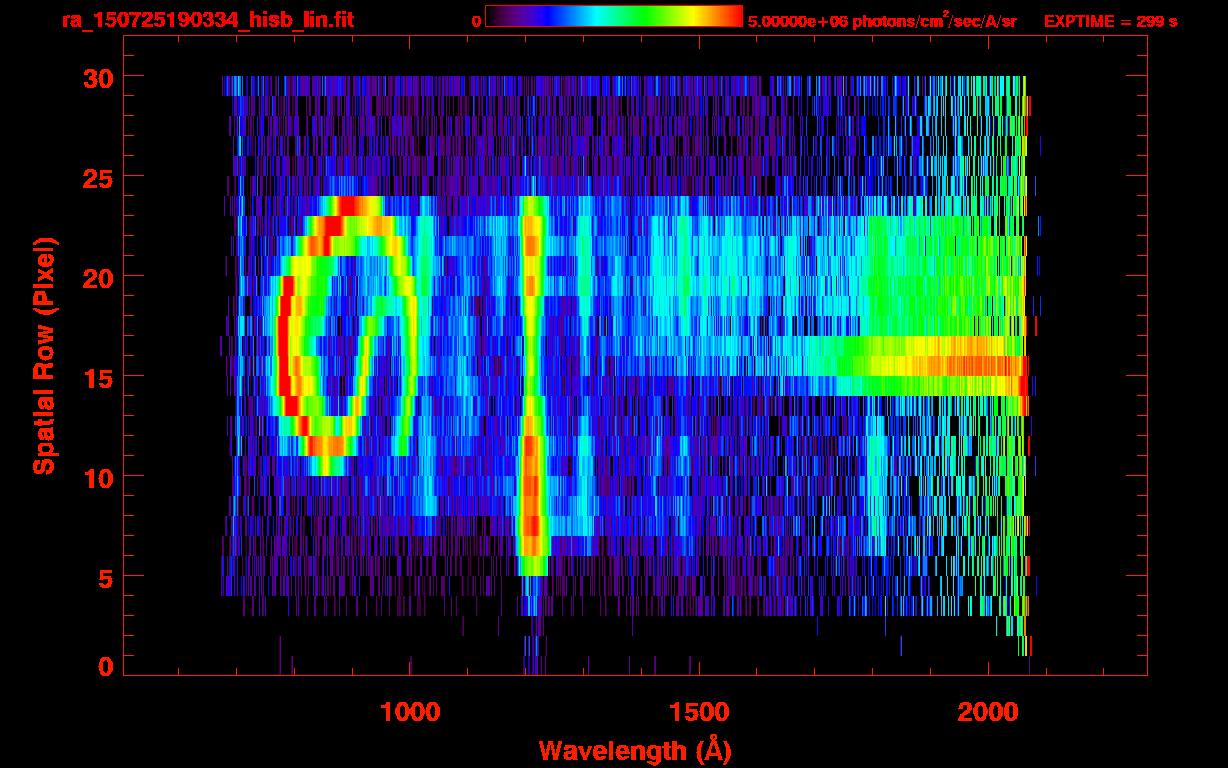Click the y-axis tick label 30
This screenshot has height=768, width=1228.
click(x=96, y=77)
